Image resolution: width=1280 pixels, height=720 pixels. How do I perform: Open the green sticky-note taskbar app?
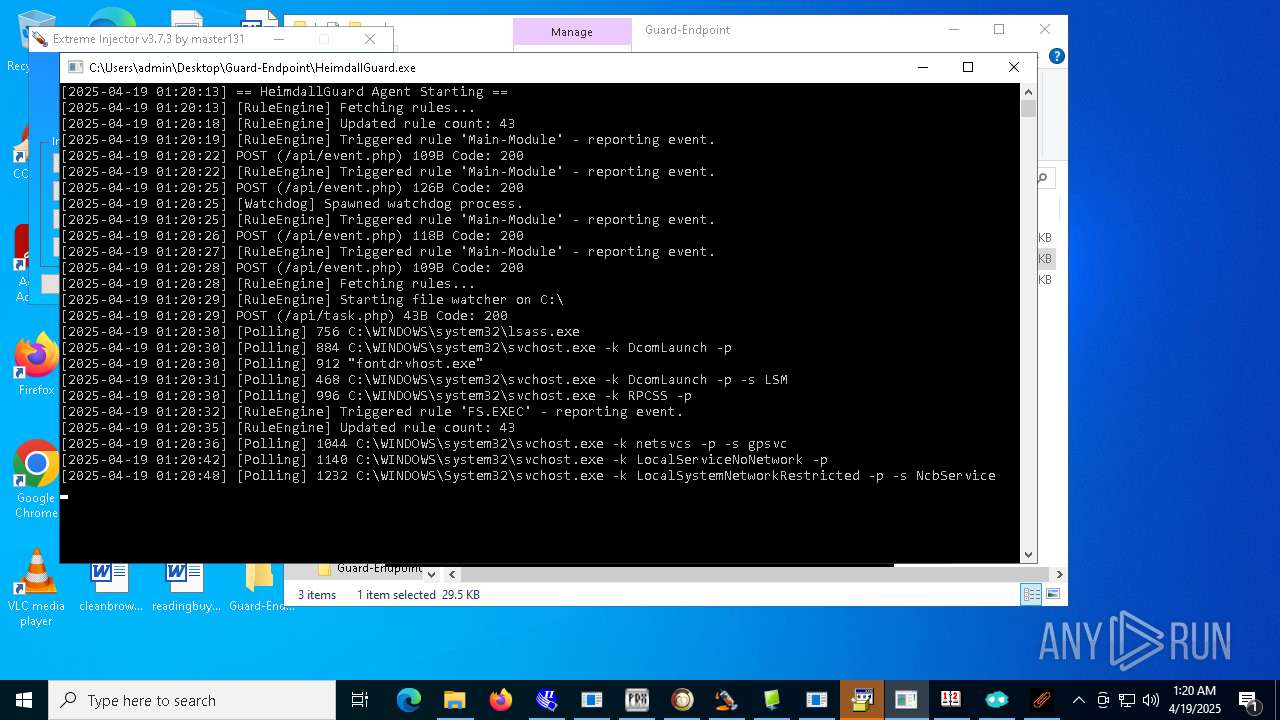tap(772, 700)
